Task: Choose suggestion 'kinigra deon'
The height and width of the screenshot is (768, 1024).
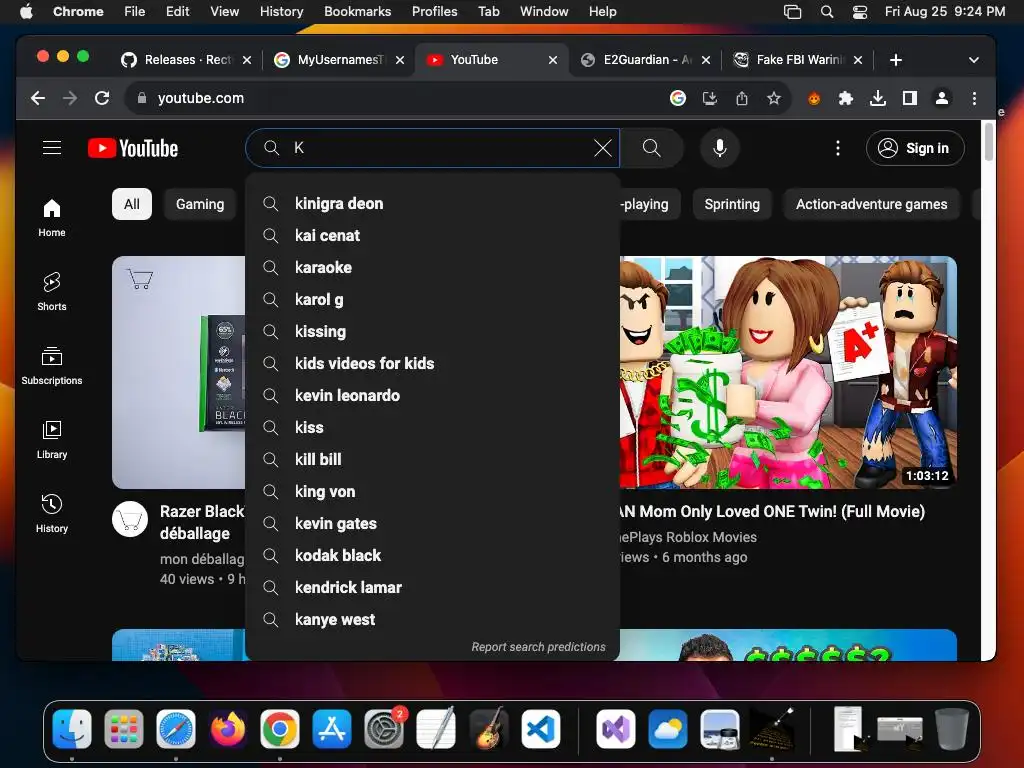Action: pos(432,204)
